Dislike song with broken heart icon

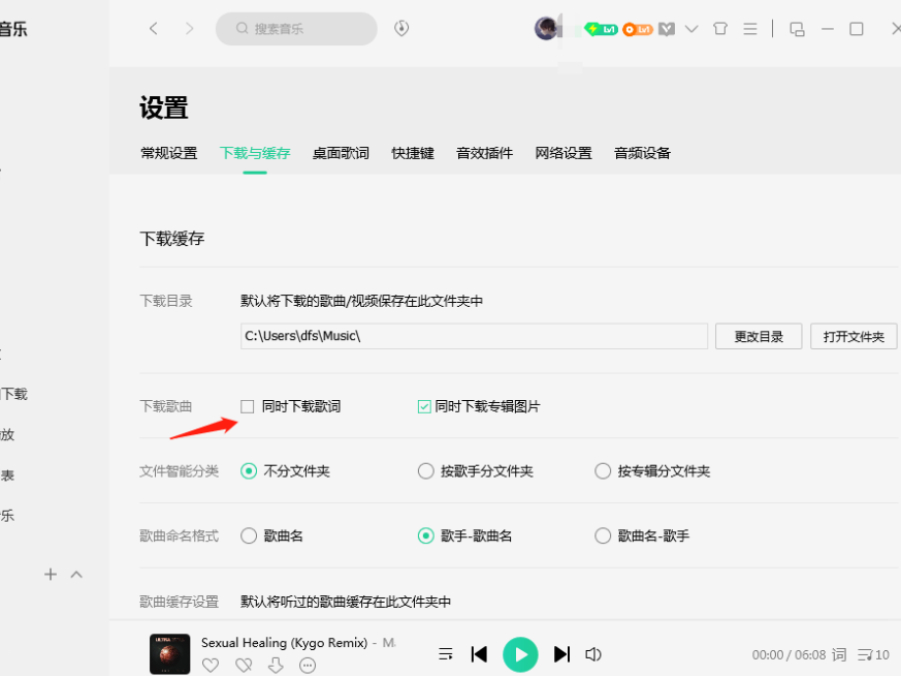pos(244,665)
